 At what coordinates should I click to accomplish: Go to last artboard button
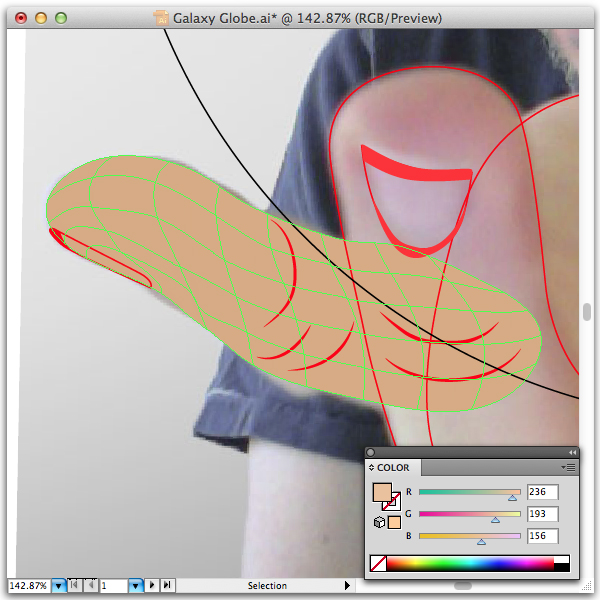[x=168, y=585]
